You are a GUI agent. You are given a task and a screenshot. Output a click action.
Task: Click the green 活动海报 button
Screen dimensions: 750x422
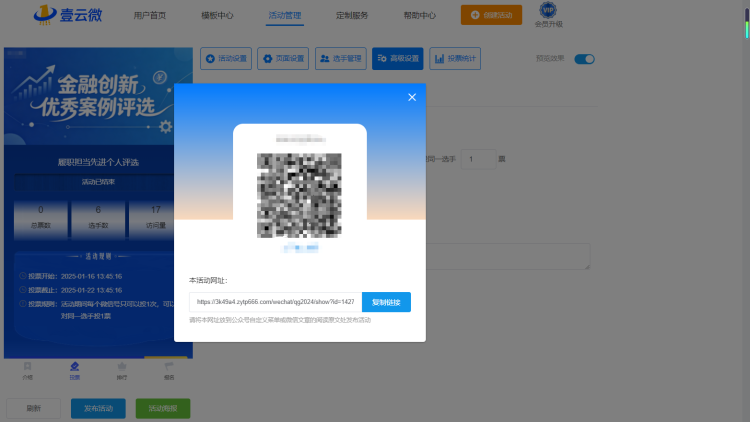[163, 408]
